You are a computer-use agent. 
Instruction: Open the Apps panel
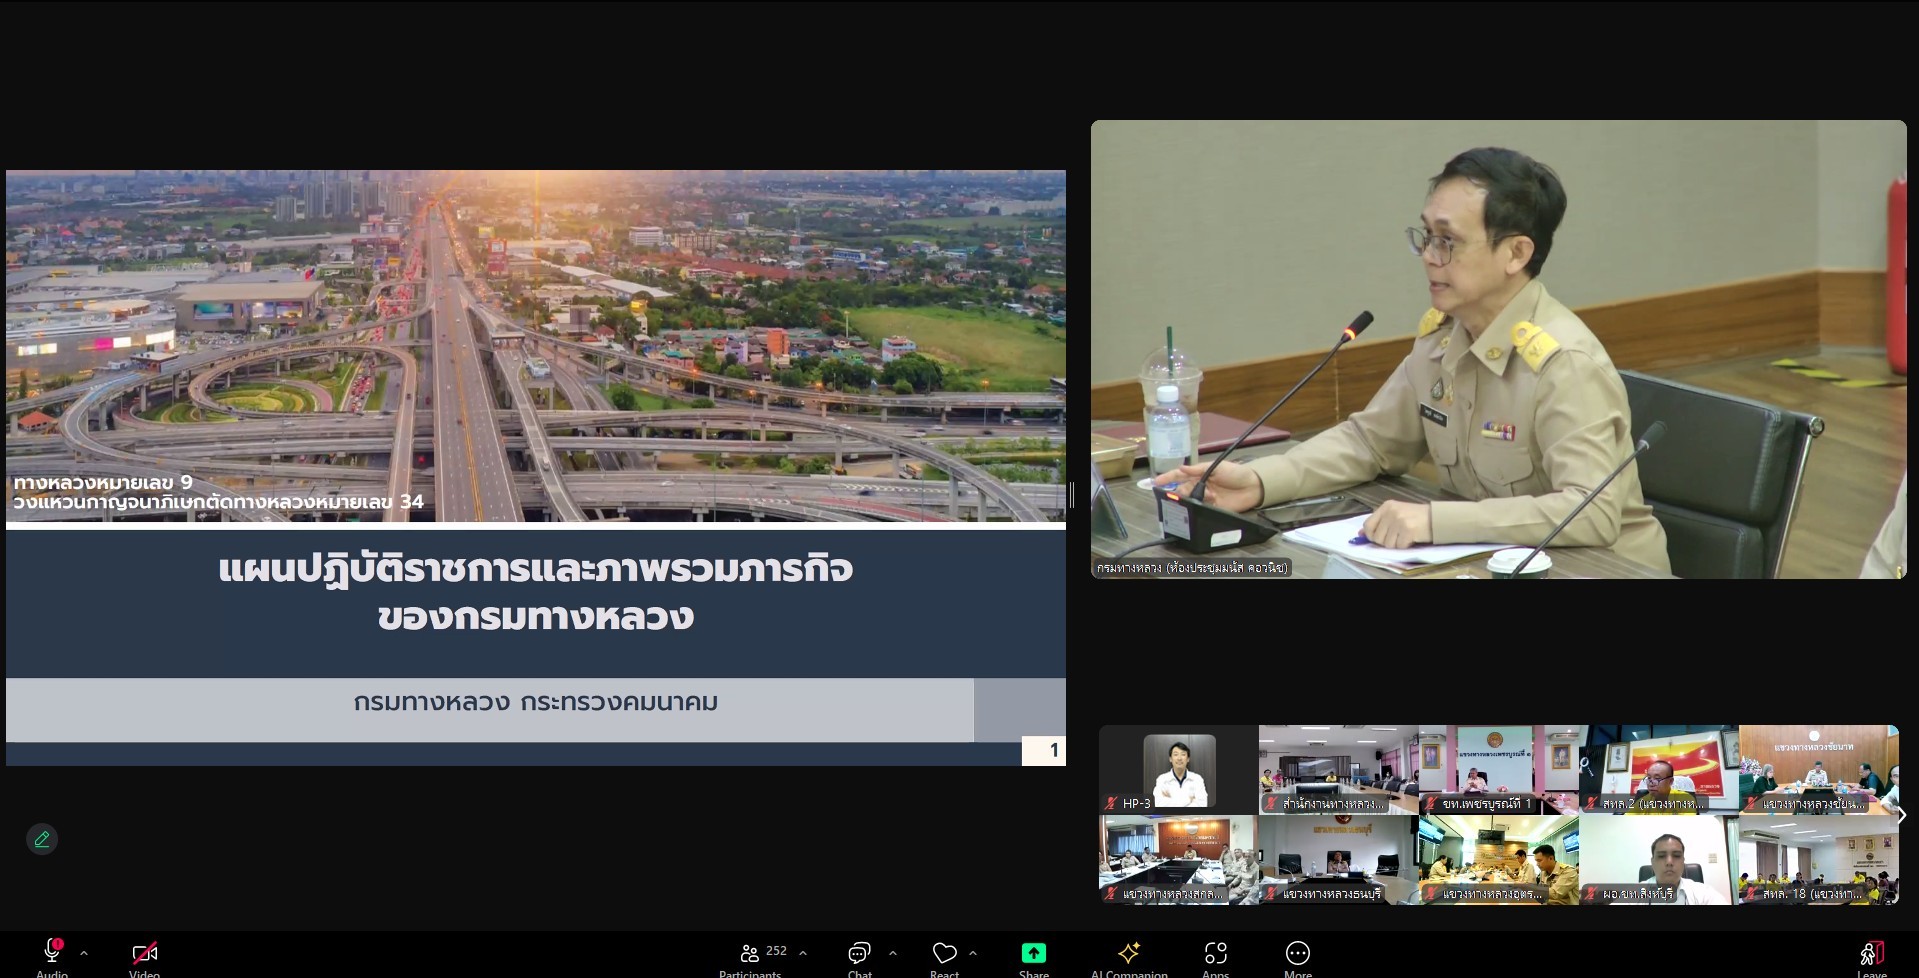pos(1215,952)
